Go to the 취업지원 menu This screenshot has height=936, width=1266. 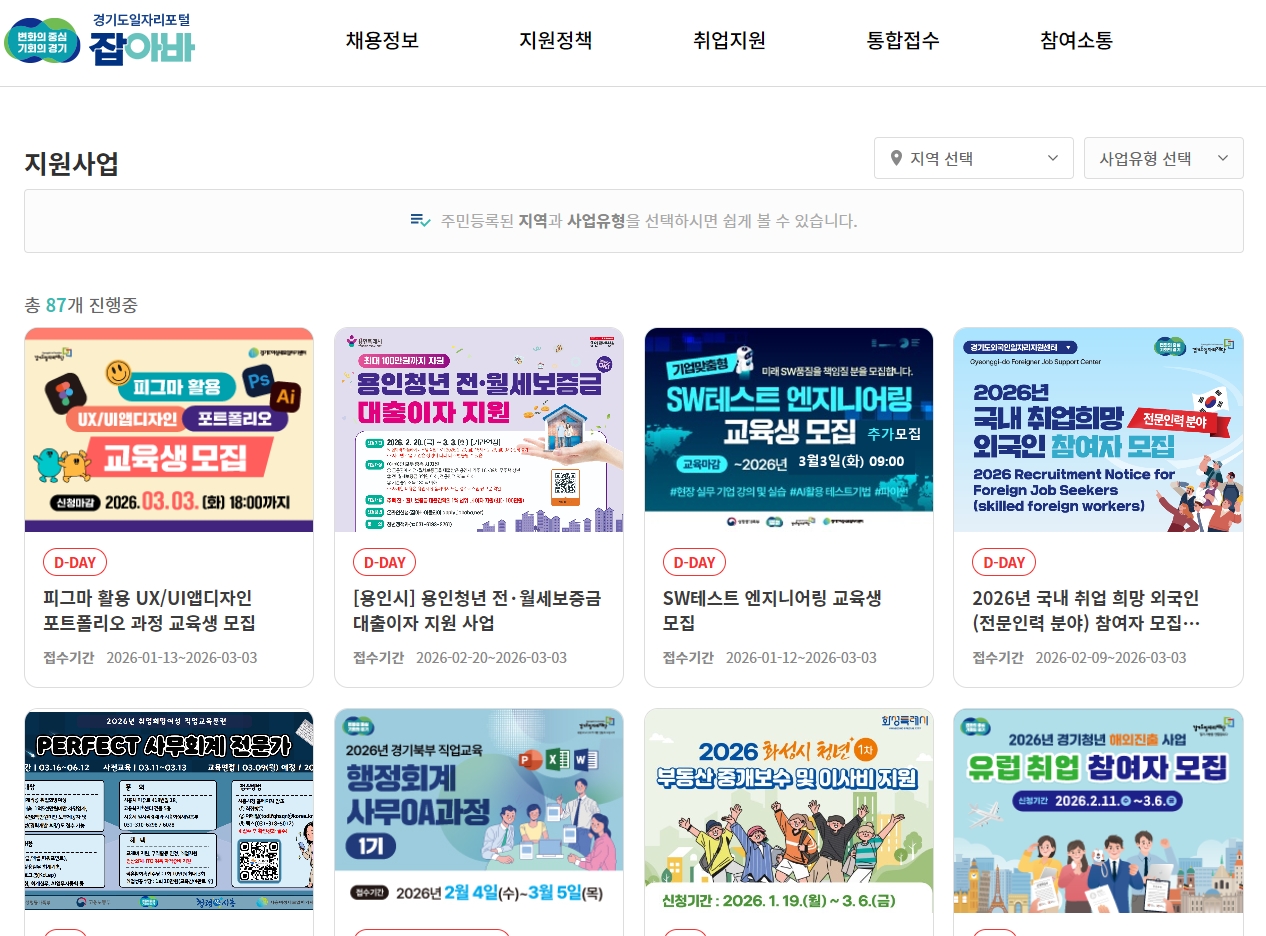[729, 40]
